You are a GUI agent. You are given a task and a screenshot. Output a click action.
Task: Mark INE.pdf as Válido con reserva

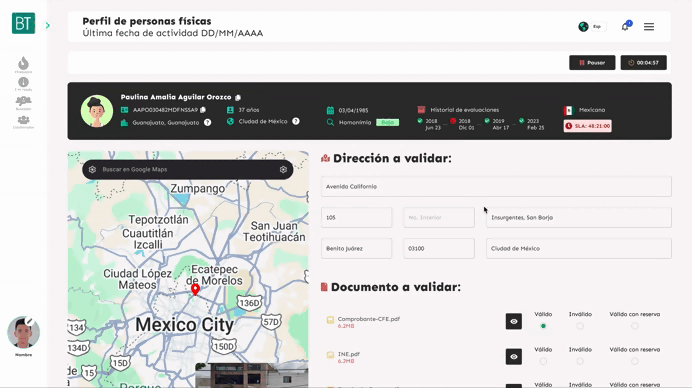[635, 362]
